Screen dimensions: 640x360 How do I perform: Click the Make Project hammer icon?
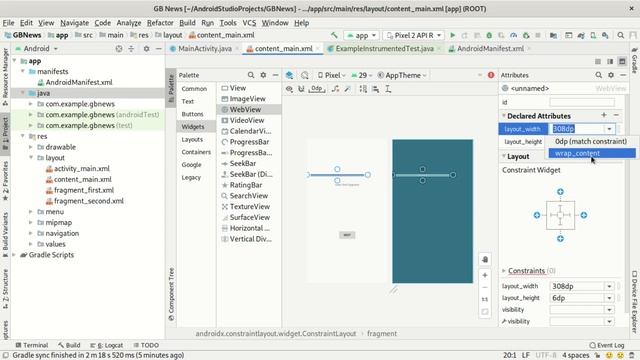334,36
